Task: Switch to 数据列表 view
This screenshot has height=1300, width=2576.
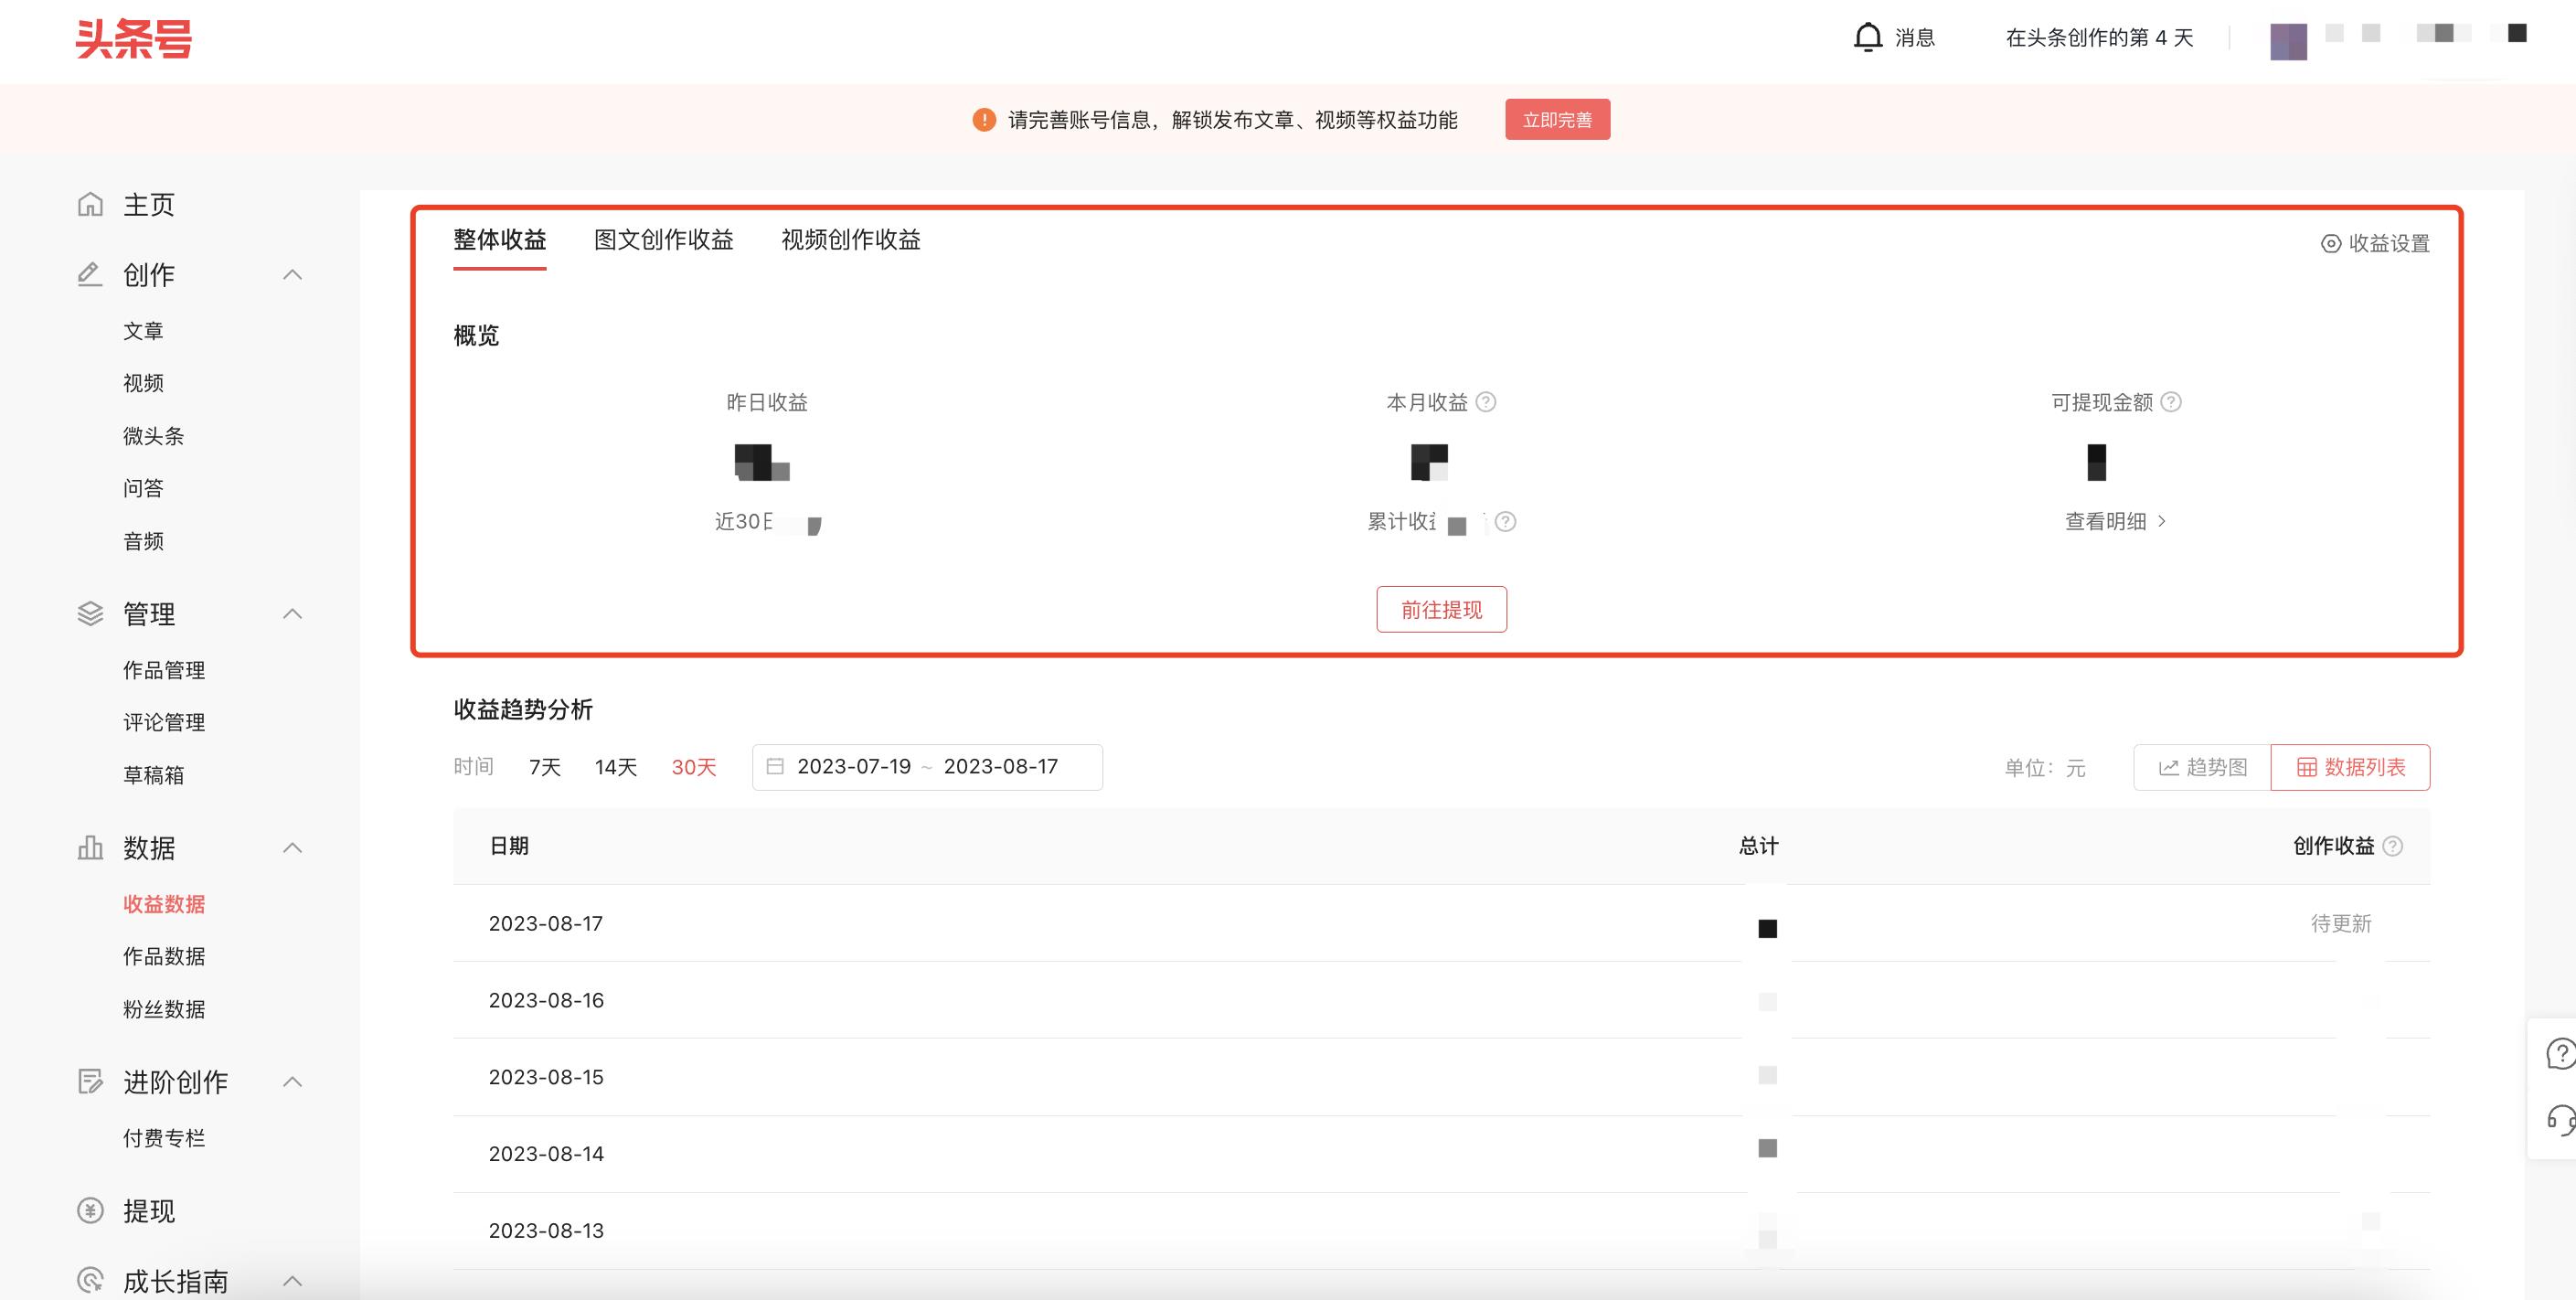Action: tap(2350, 767)
